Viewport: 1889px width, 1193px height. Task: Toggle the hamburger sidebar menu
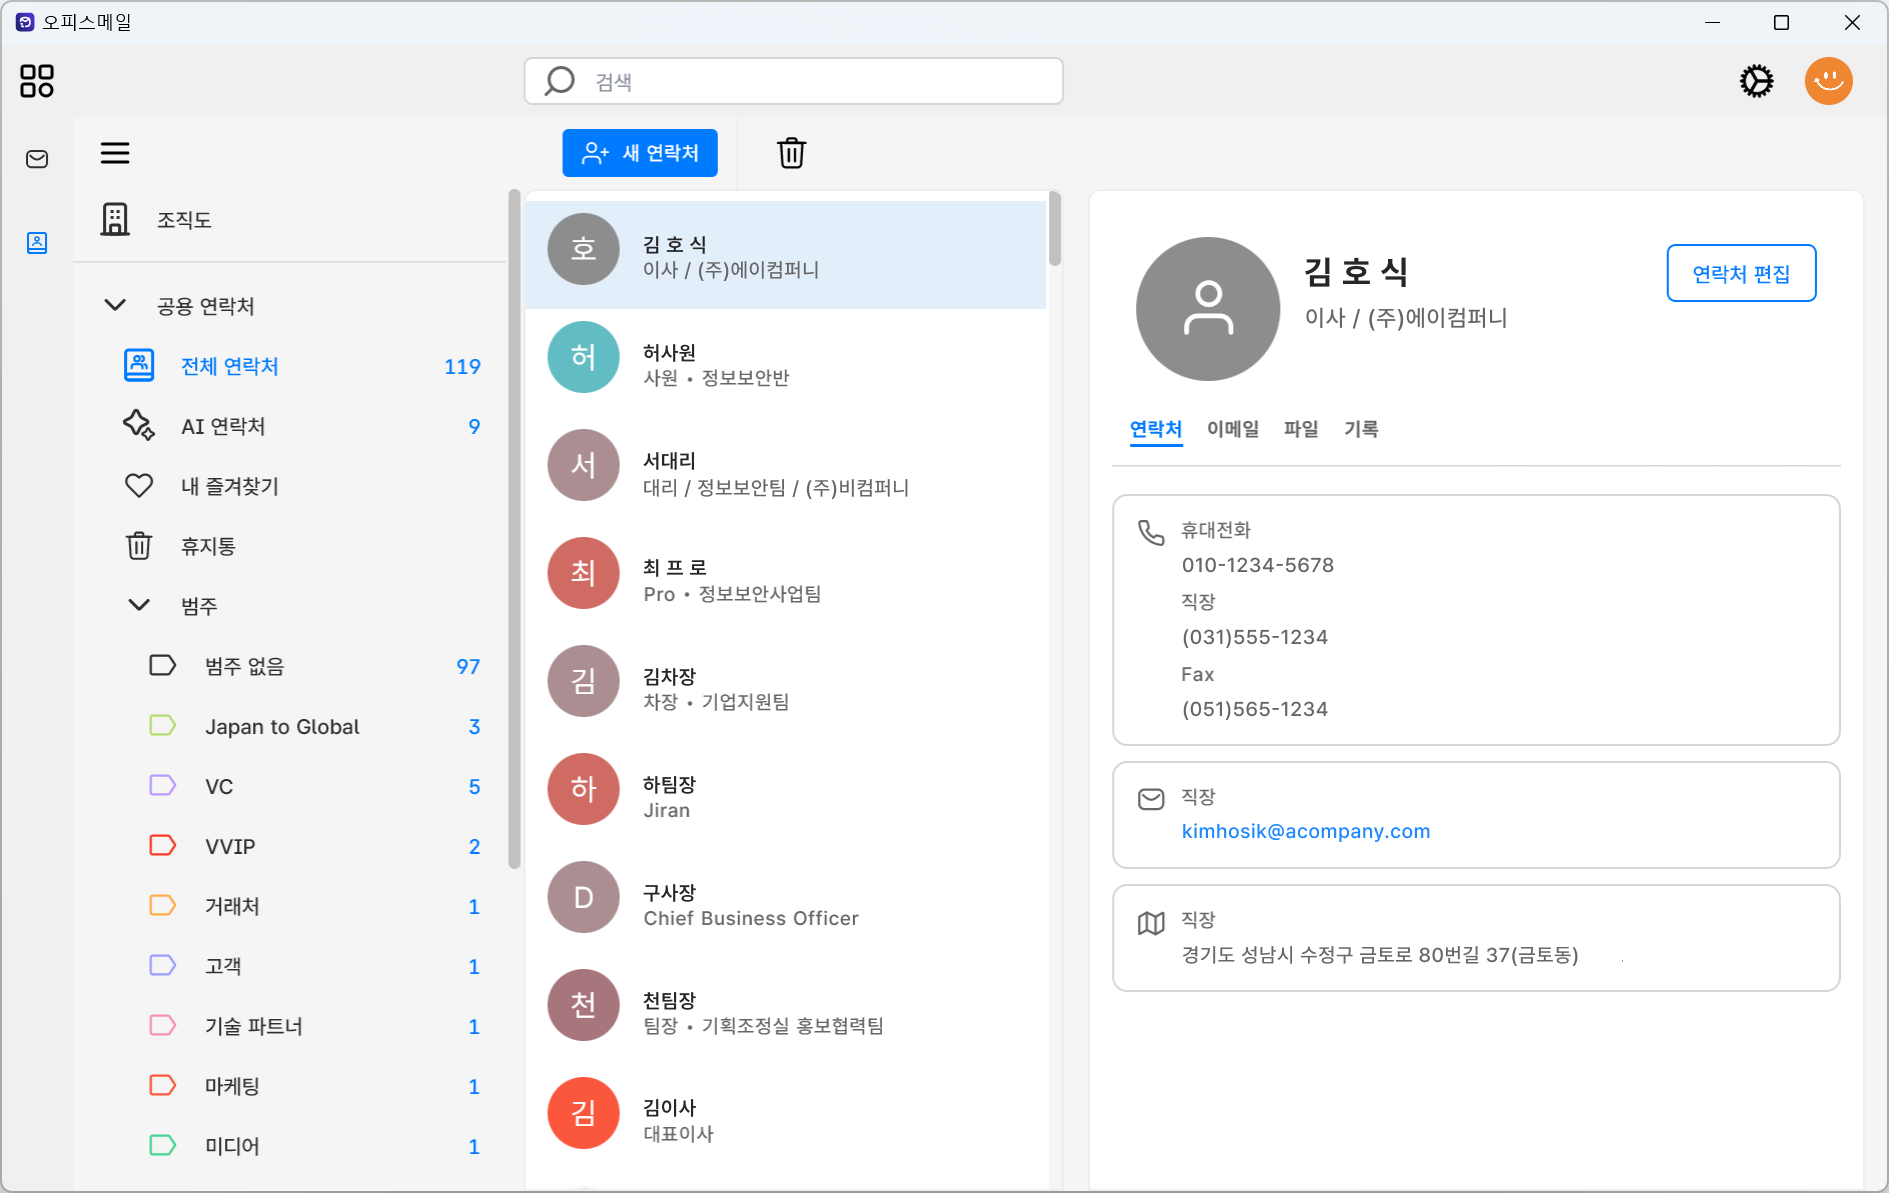pyautogui.click(x=115, y=153)
